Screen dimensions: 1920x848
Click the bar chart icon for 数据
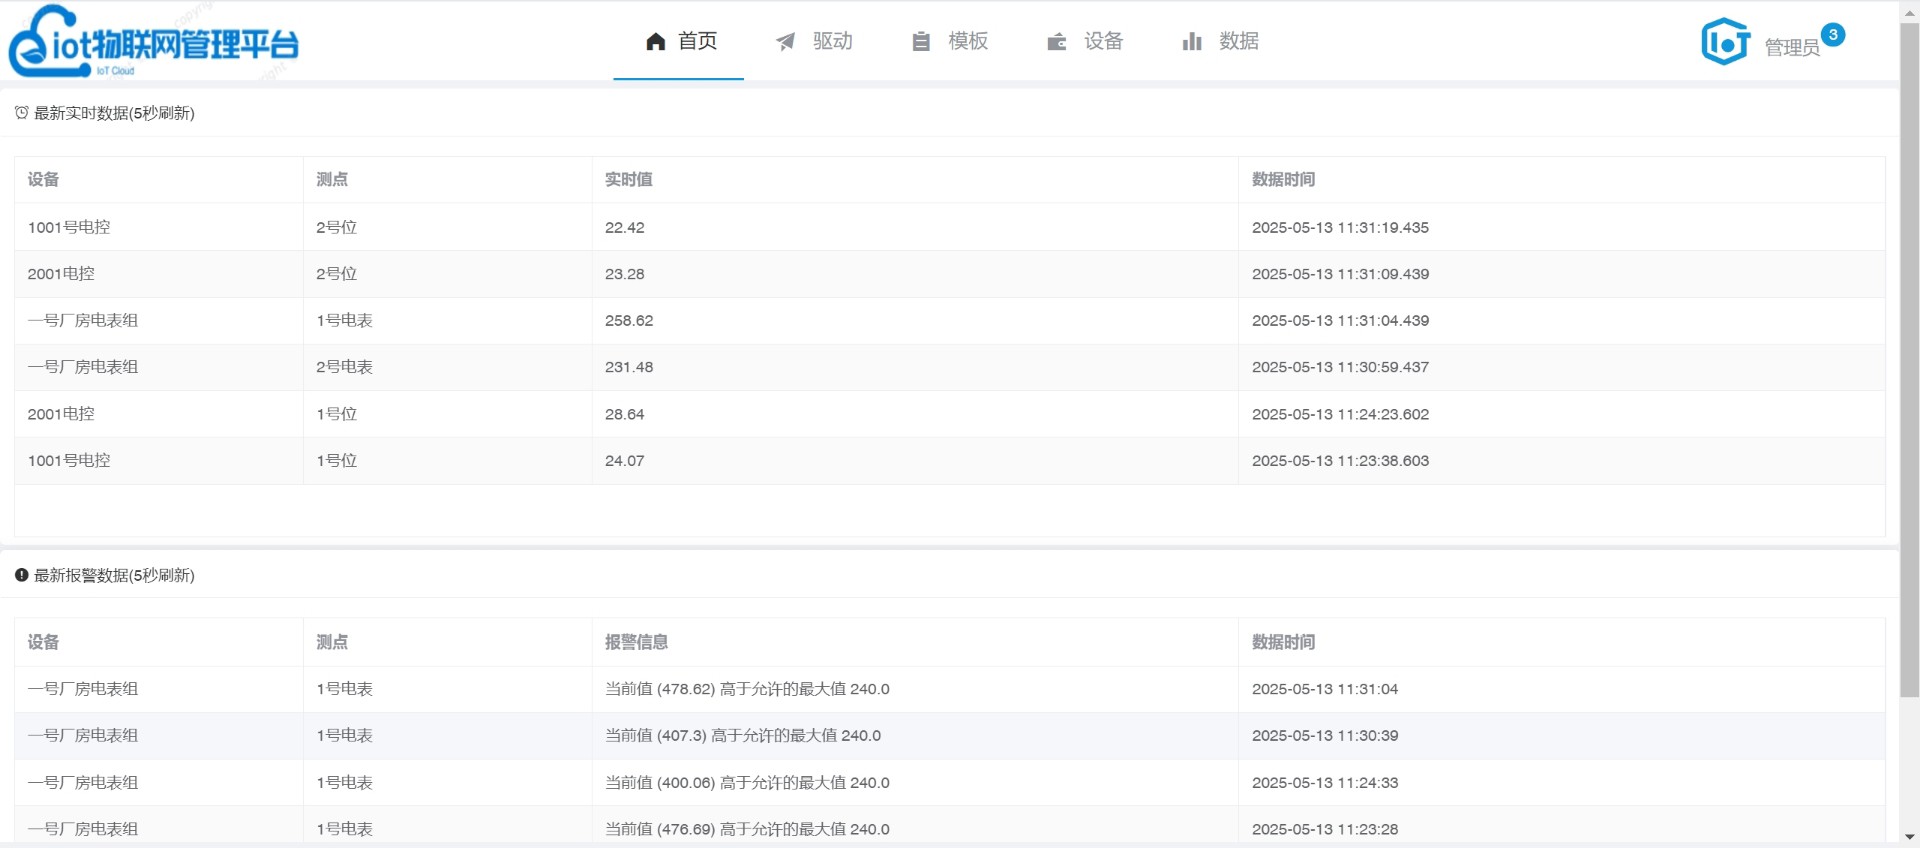coord(1191,41)
